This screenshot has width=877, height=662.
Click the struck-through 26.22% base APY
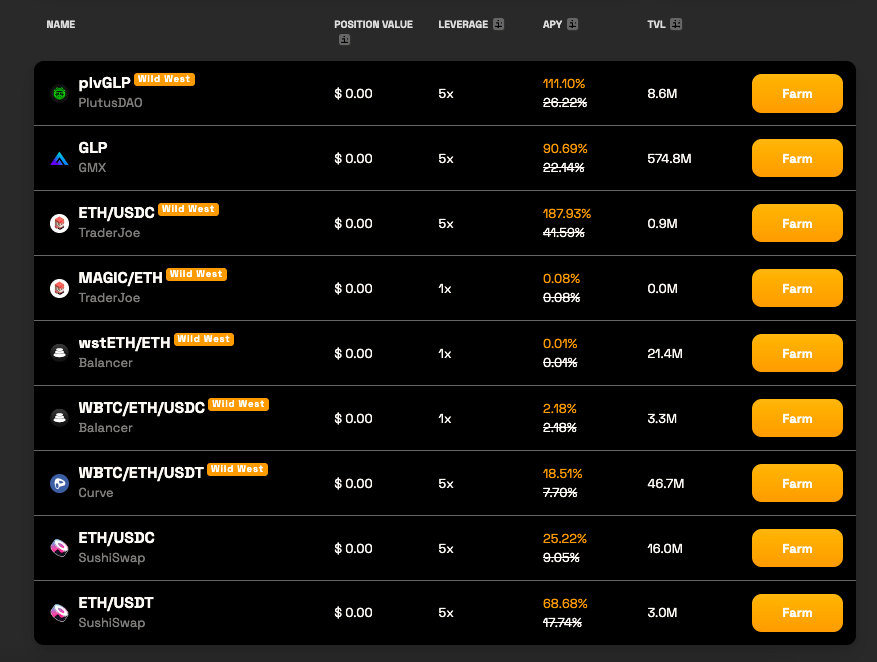(565, 103)
